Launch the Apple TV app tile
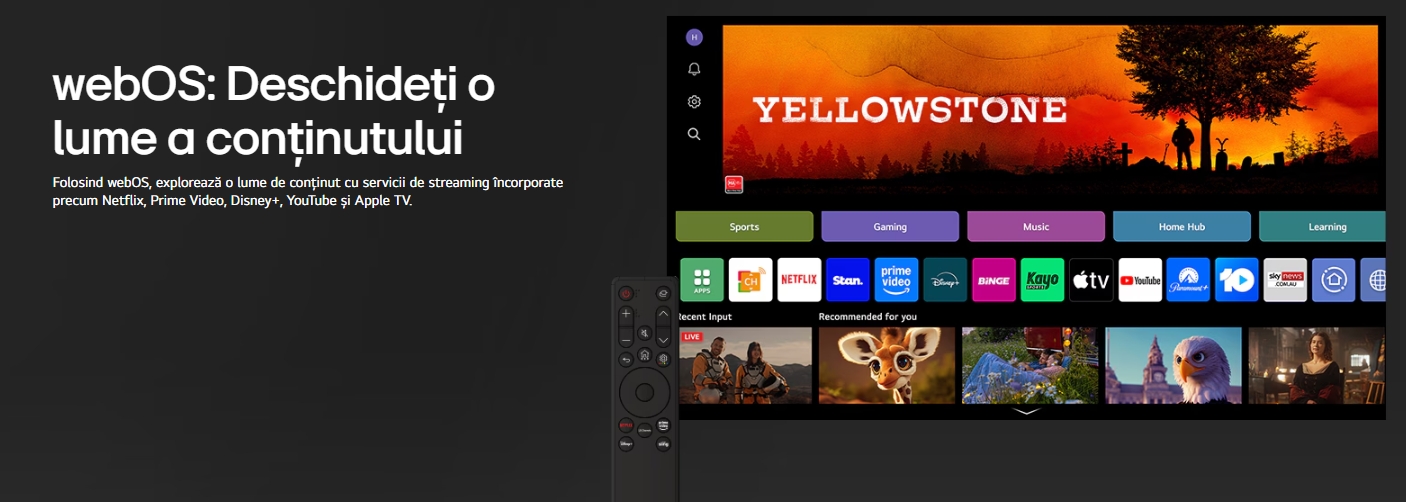This screenshot has width=1406, height=502. tap(1091, 280)
